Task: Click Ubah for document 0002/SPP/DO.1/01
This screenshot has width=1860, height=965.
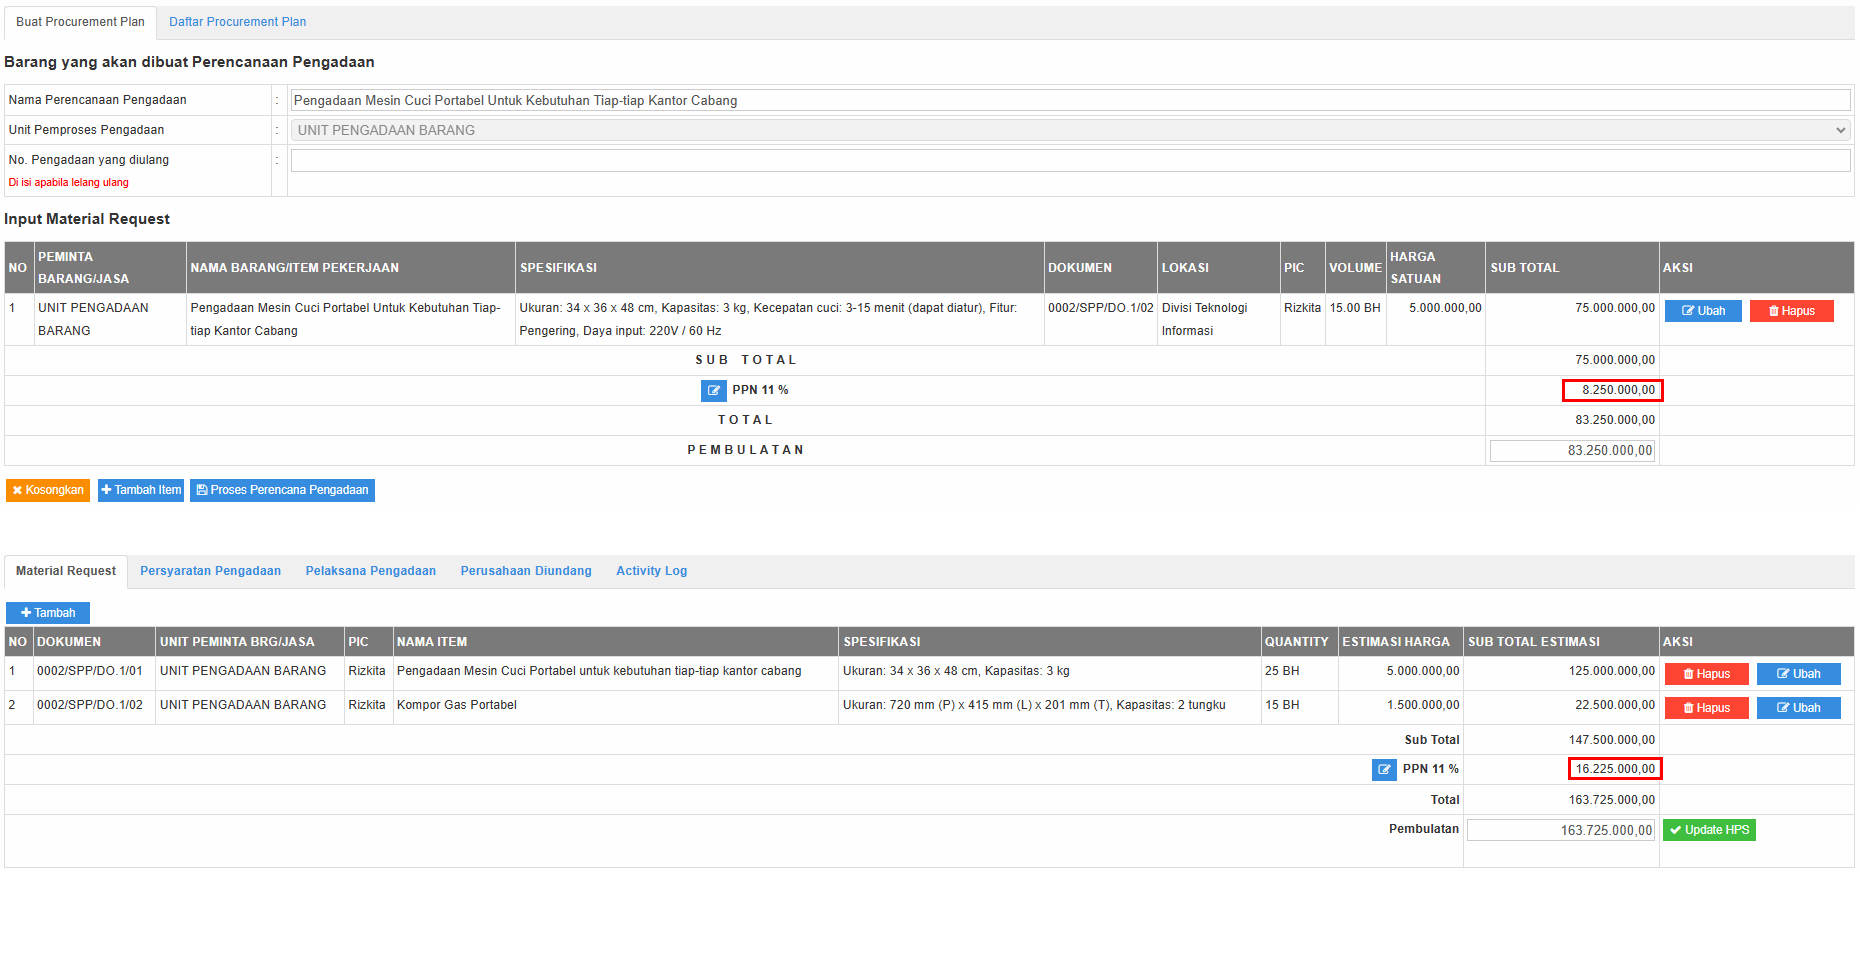Action: point(1797,674)
